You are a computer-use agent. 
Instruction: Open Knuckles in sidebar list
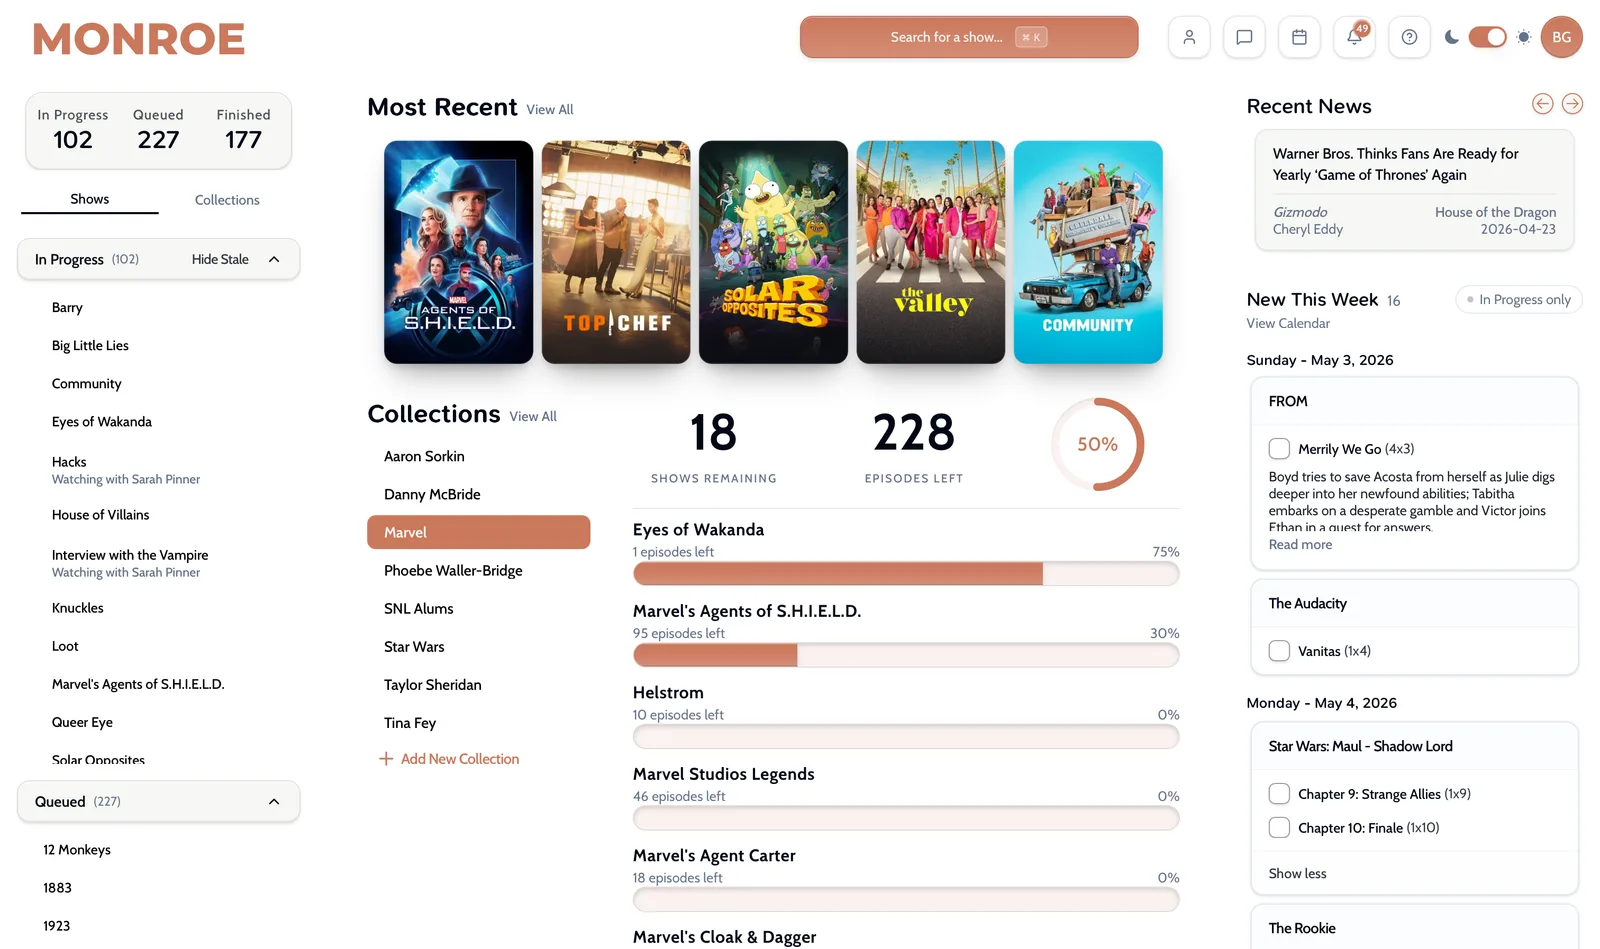click(78, 608)
